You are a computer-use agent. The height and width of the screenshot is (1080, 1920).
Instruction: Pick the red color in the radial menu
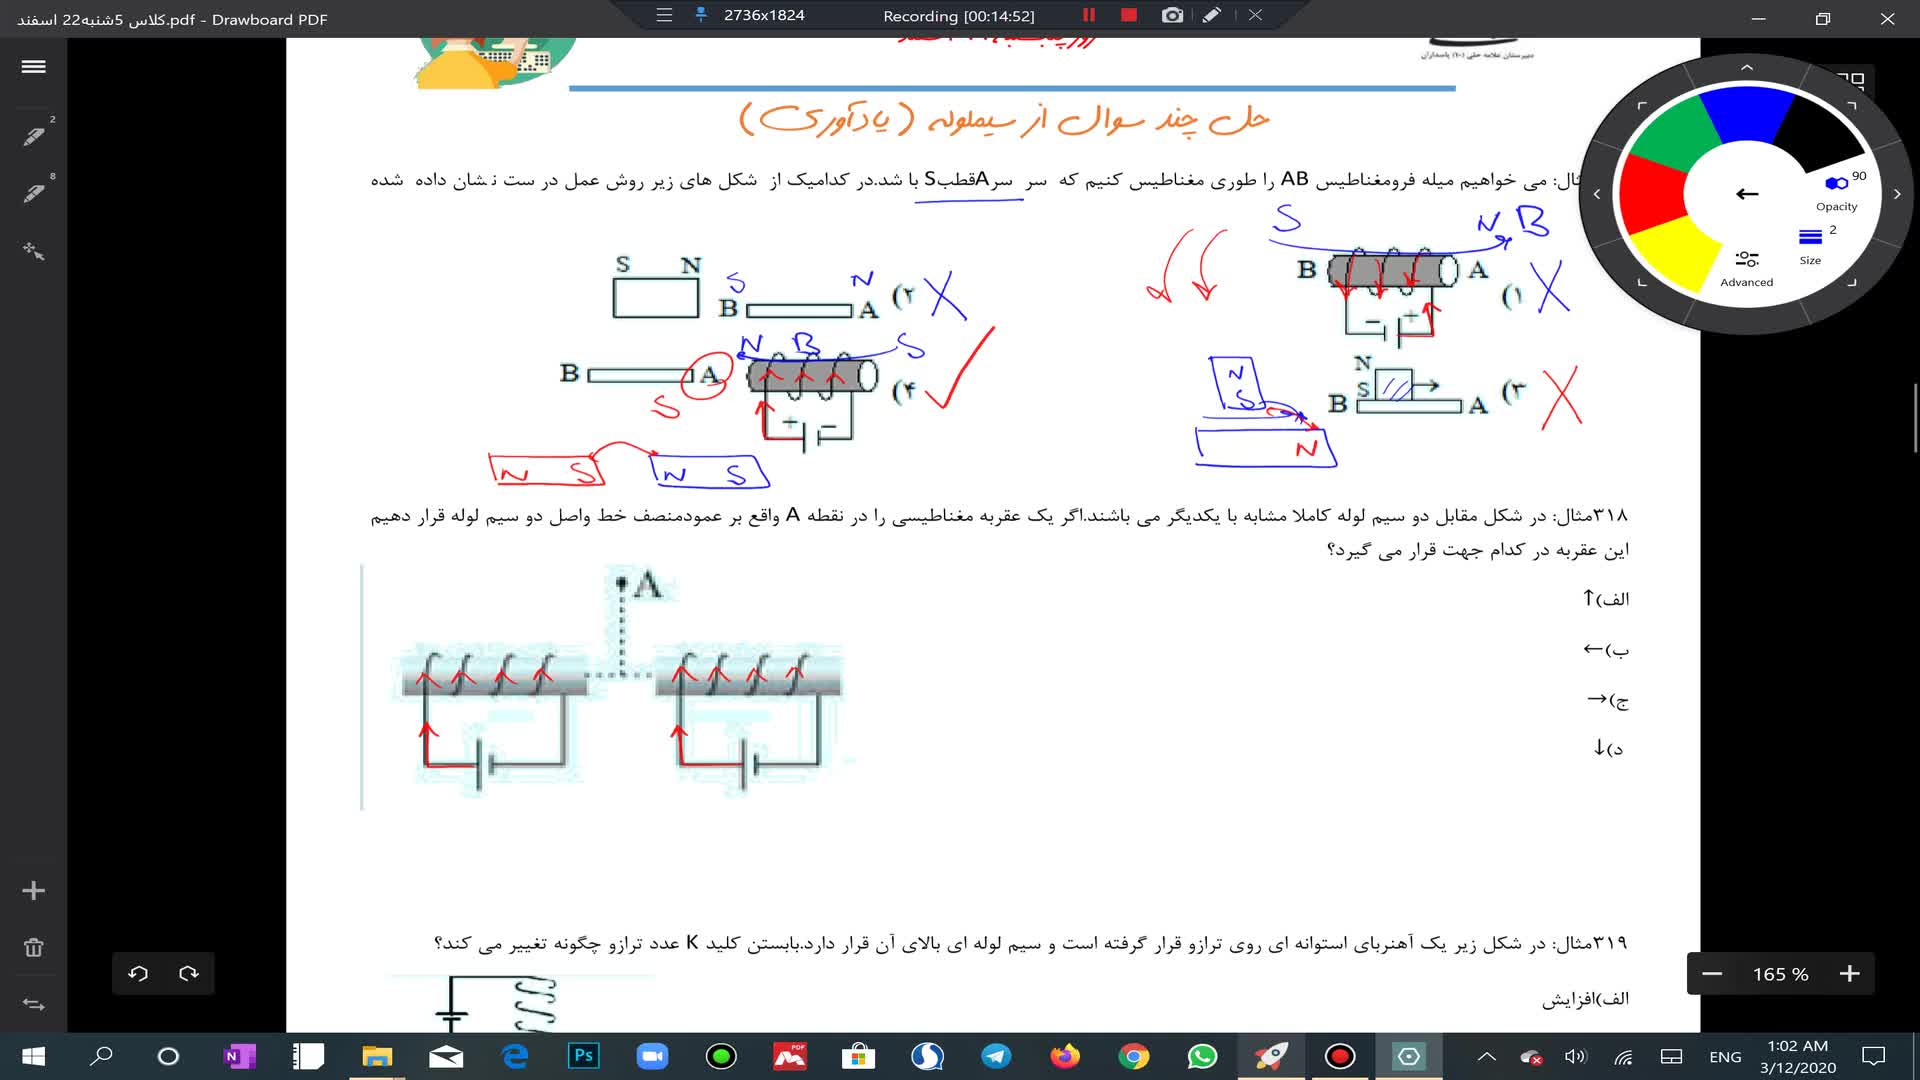1650,195
